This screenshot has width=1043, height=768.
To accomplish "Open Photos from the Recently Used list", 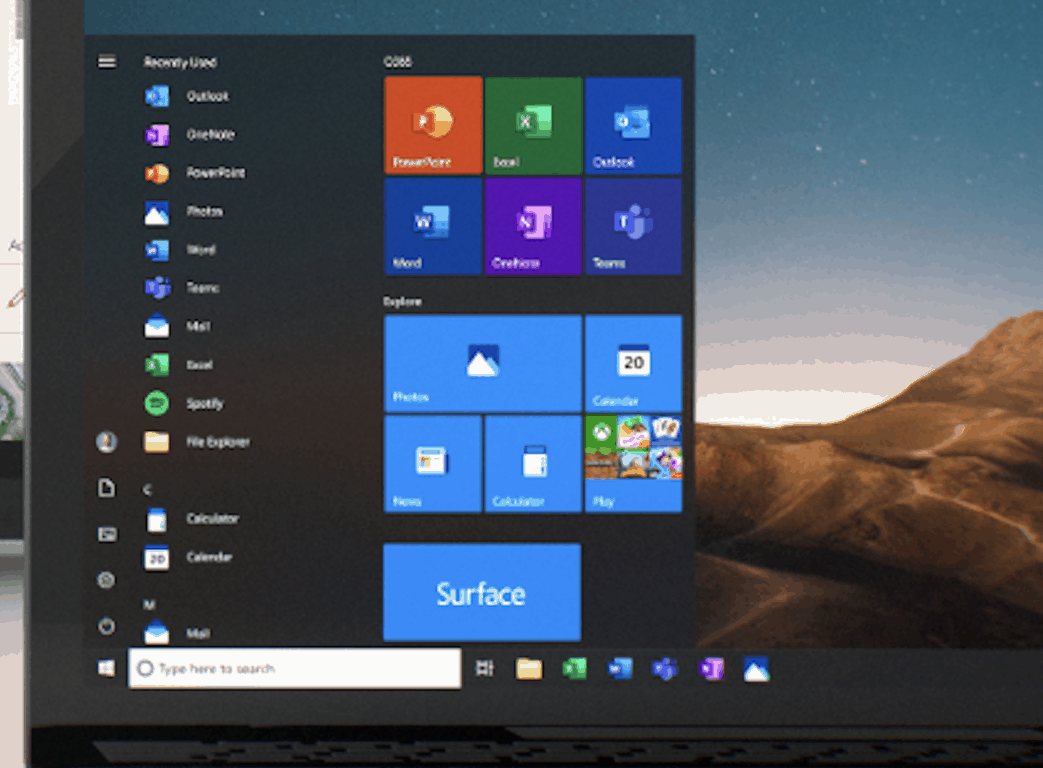I will (184, 211).
